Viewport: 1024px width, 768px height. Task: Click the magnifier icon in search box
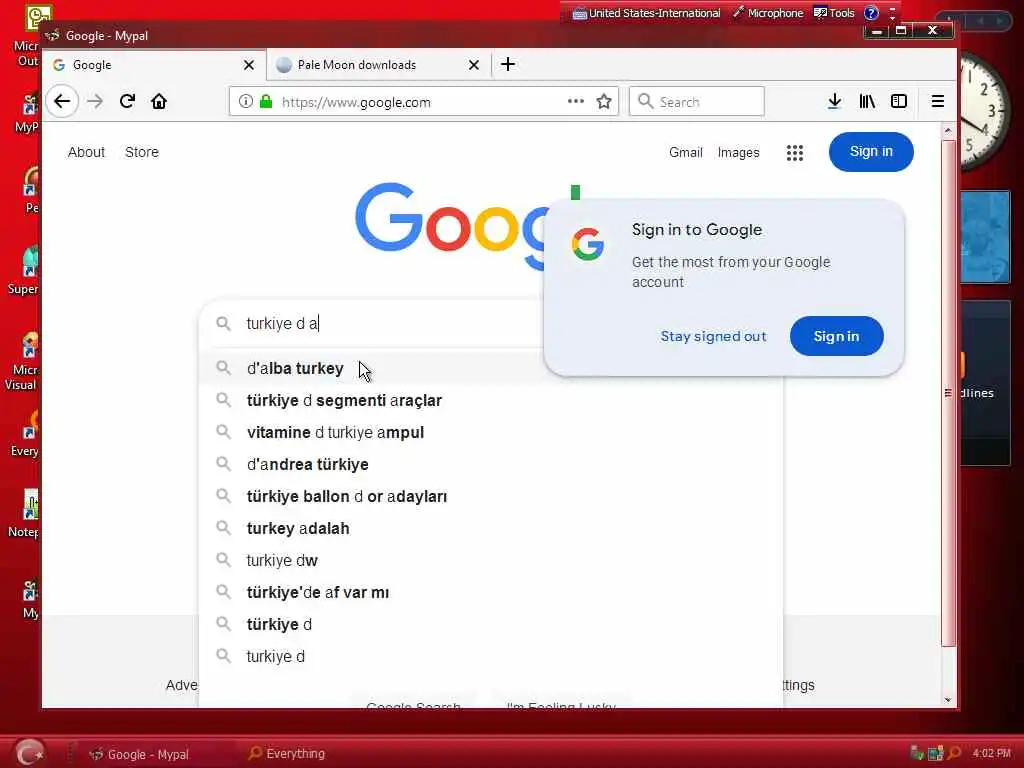tap(223, 323)
